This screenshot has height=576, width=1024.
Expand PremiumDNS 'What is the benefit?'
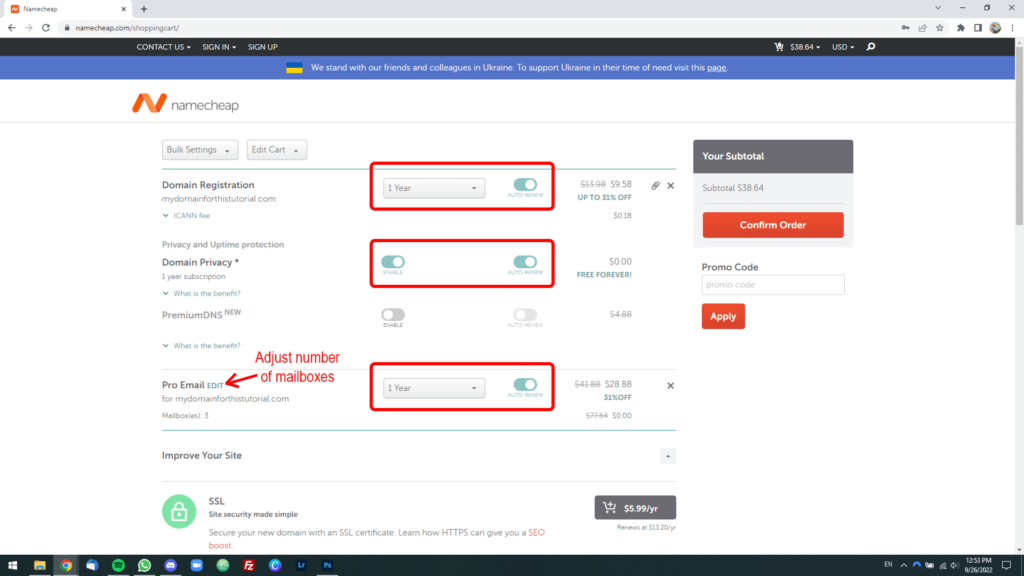[x=201, y=345]
